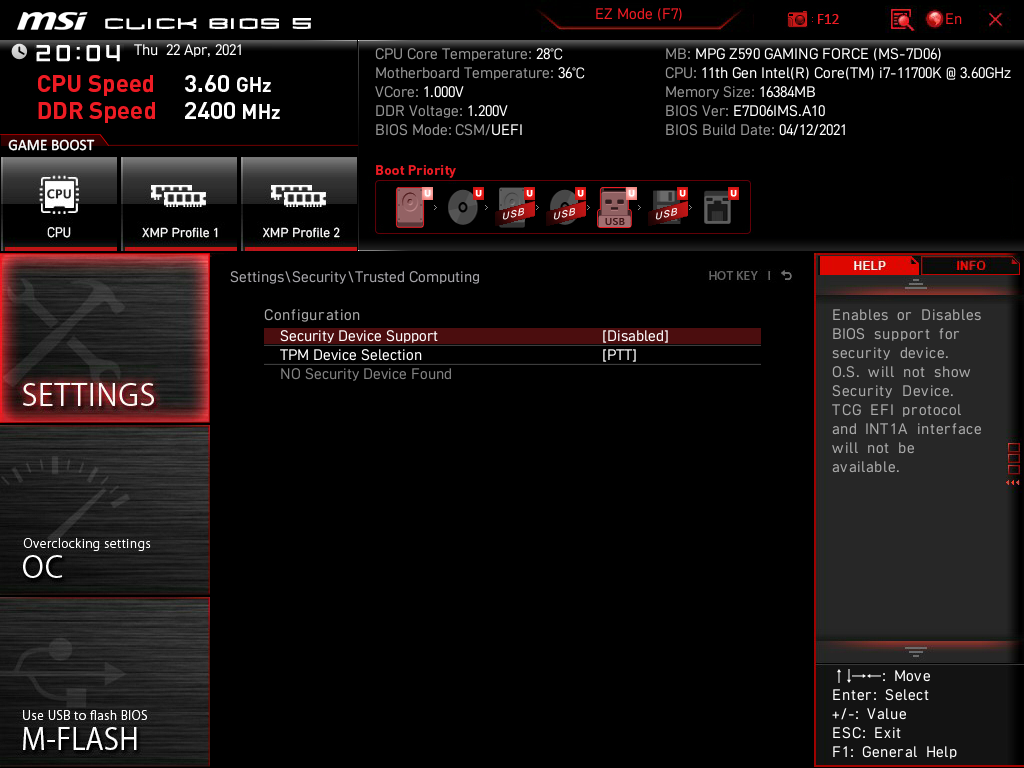Screen dimensions: 1024x768
Task: Click the clock icon beside the time
Action: 19,52
